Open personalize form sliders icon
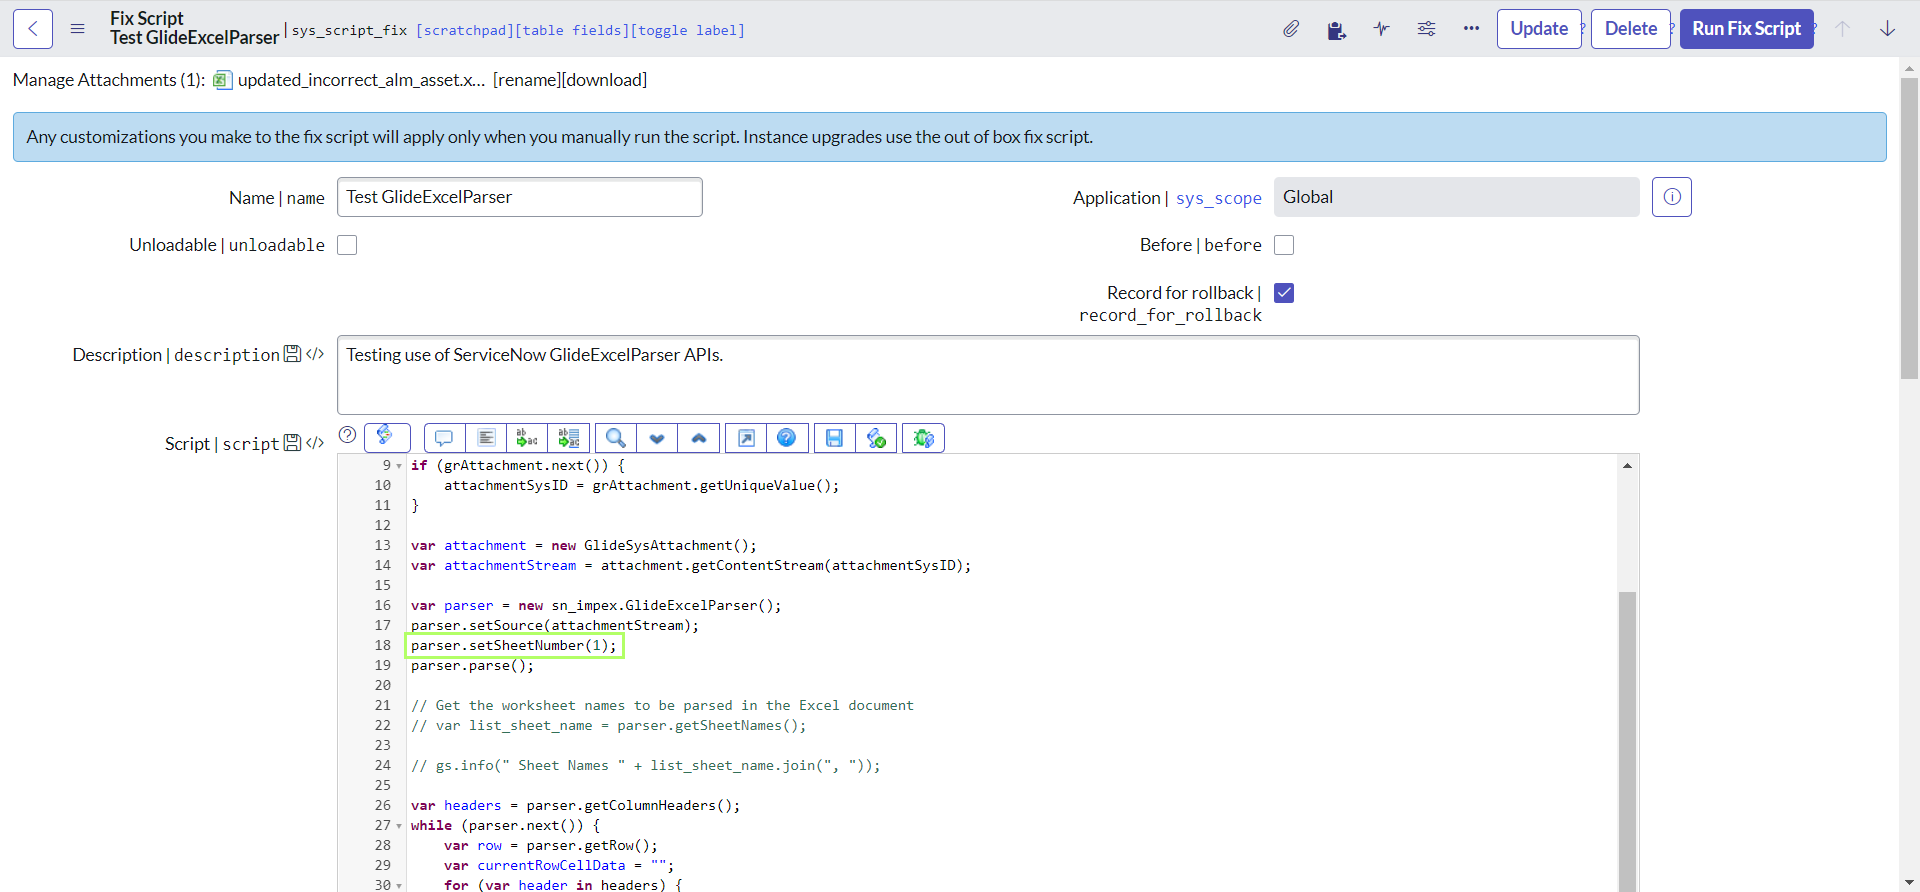Screen dimensions: 1920x892 (x=1427, y=29)
